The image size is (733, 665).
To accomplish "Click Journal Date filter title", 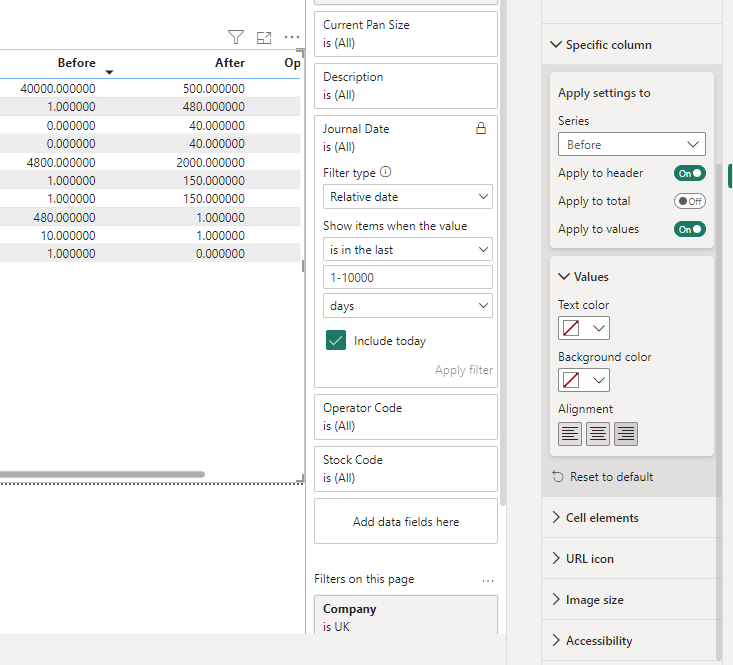I will pyautogui.click(x=356, y=129).
